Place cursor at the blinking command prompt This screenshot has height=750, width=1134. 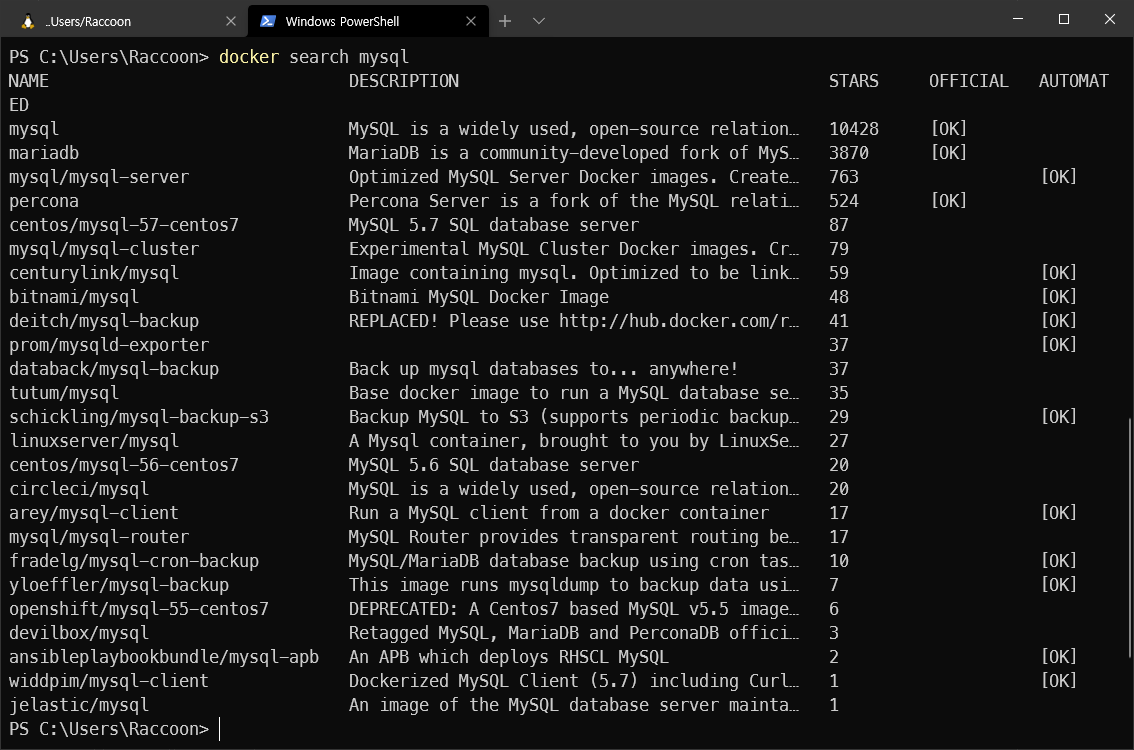click(220, 728)
